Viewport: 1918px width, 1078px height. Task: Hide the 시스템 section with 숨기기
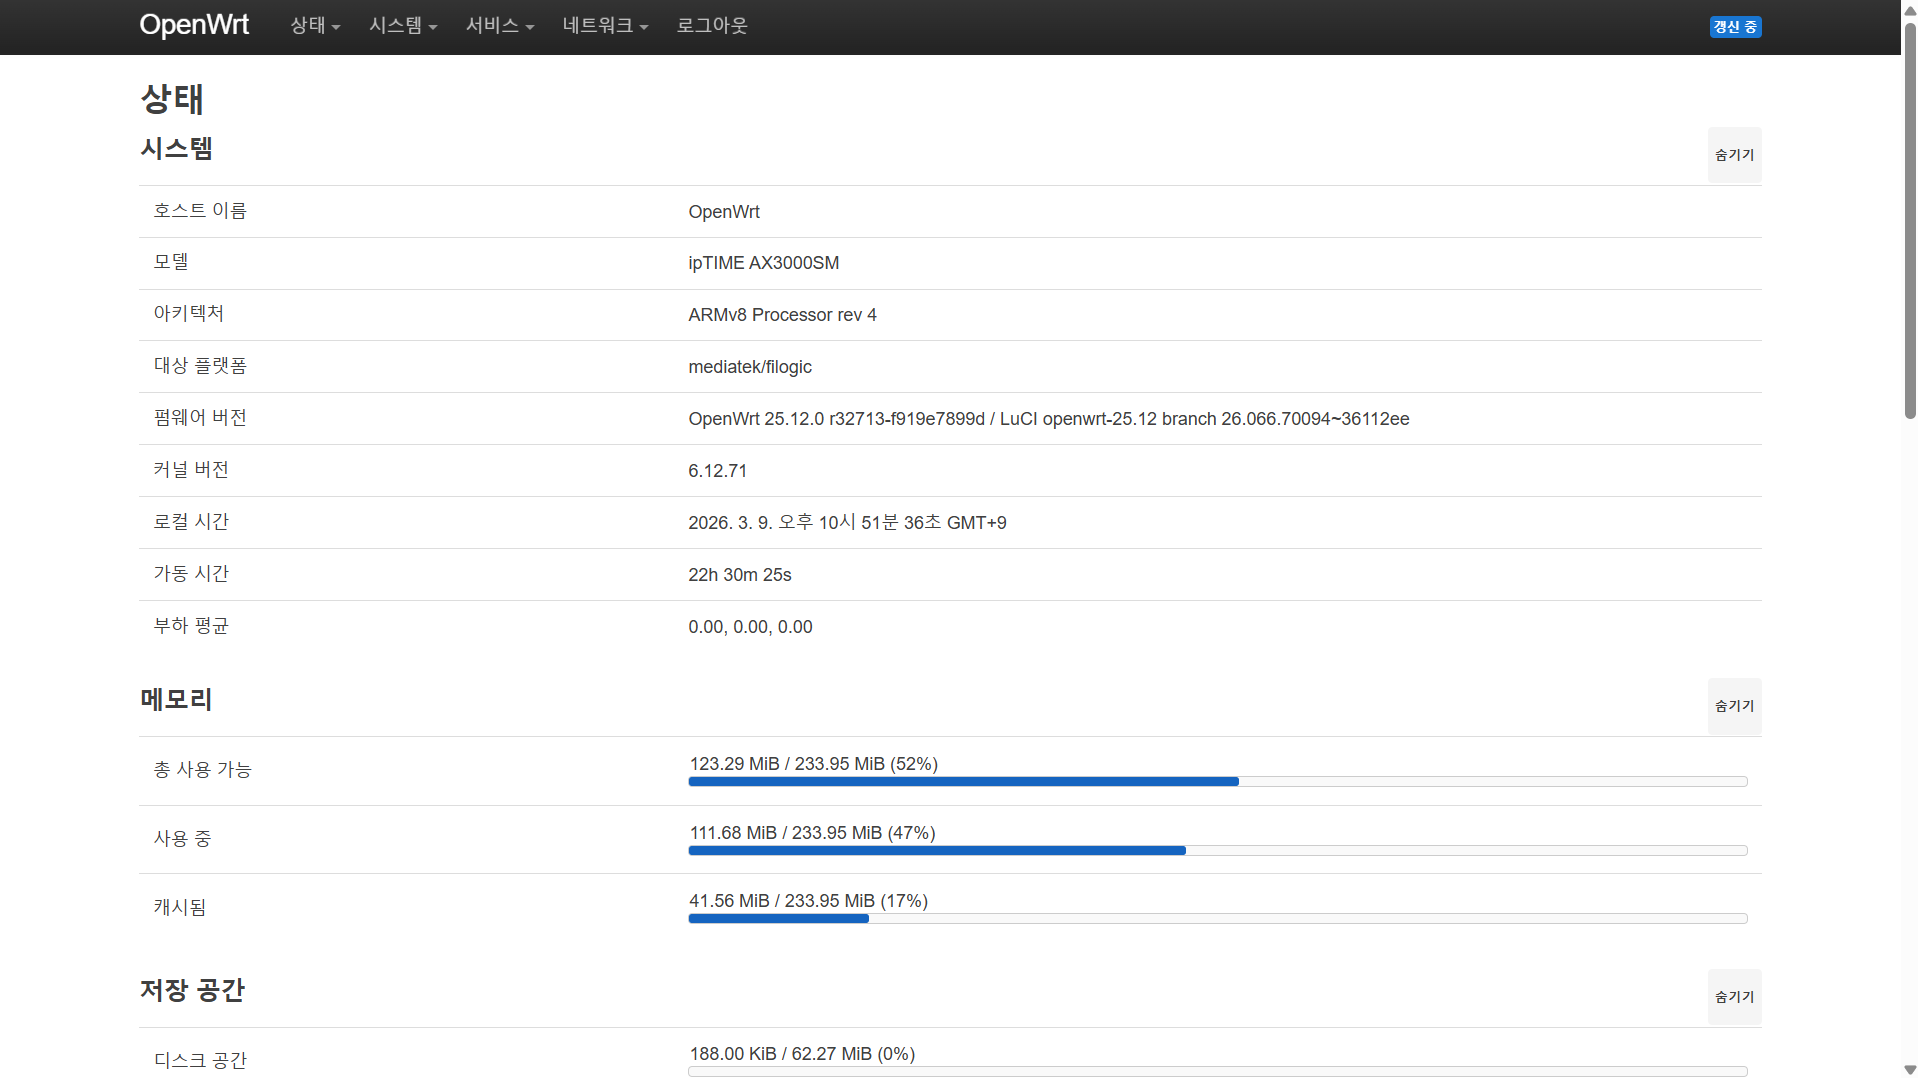coord(1734,155)
